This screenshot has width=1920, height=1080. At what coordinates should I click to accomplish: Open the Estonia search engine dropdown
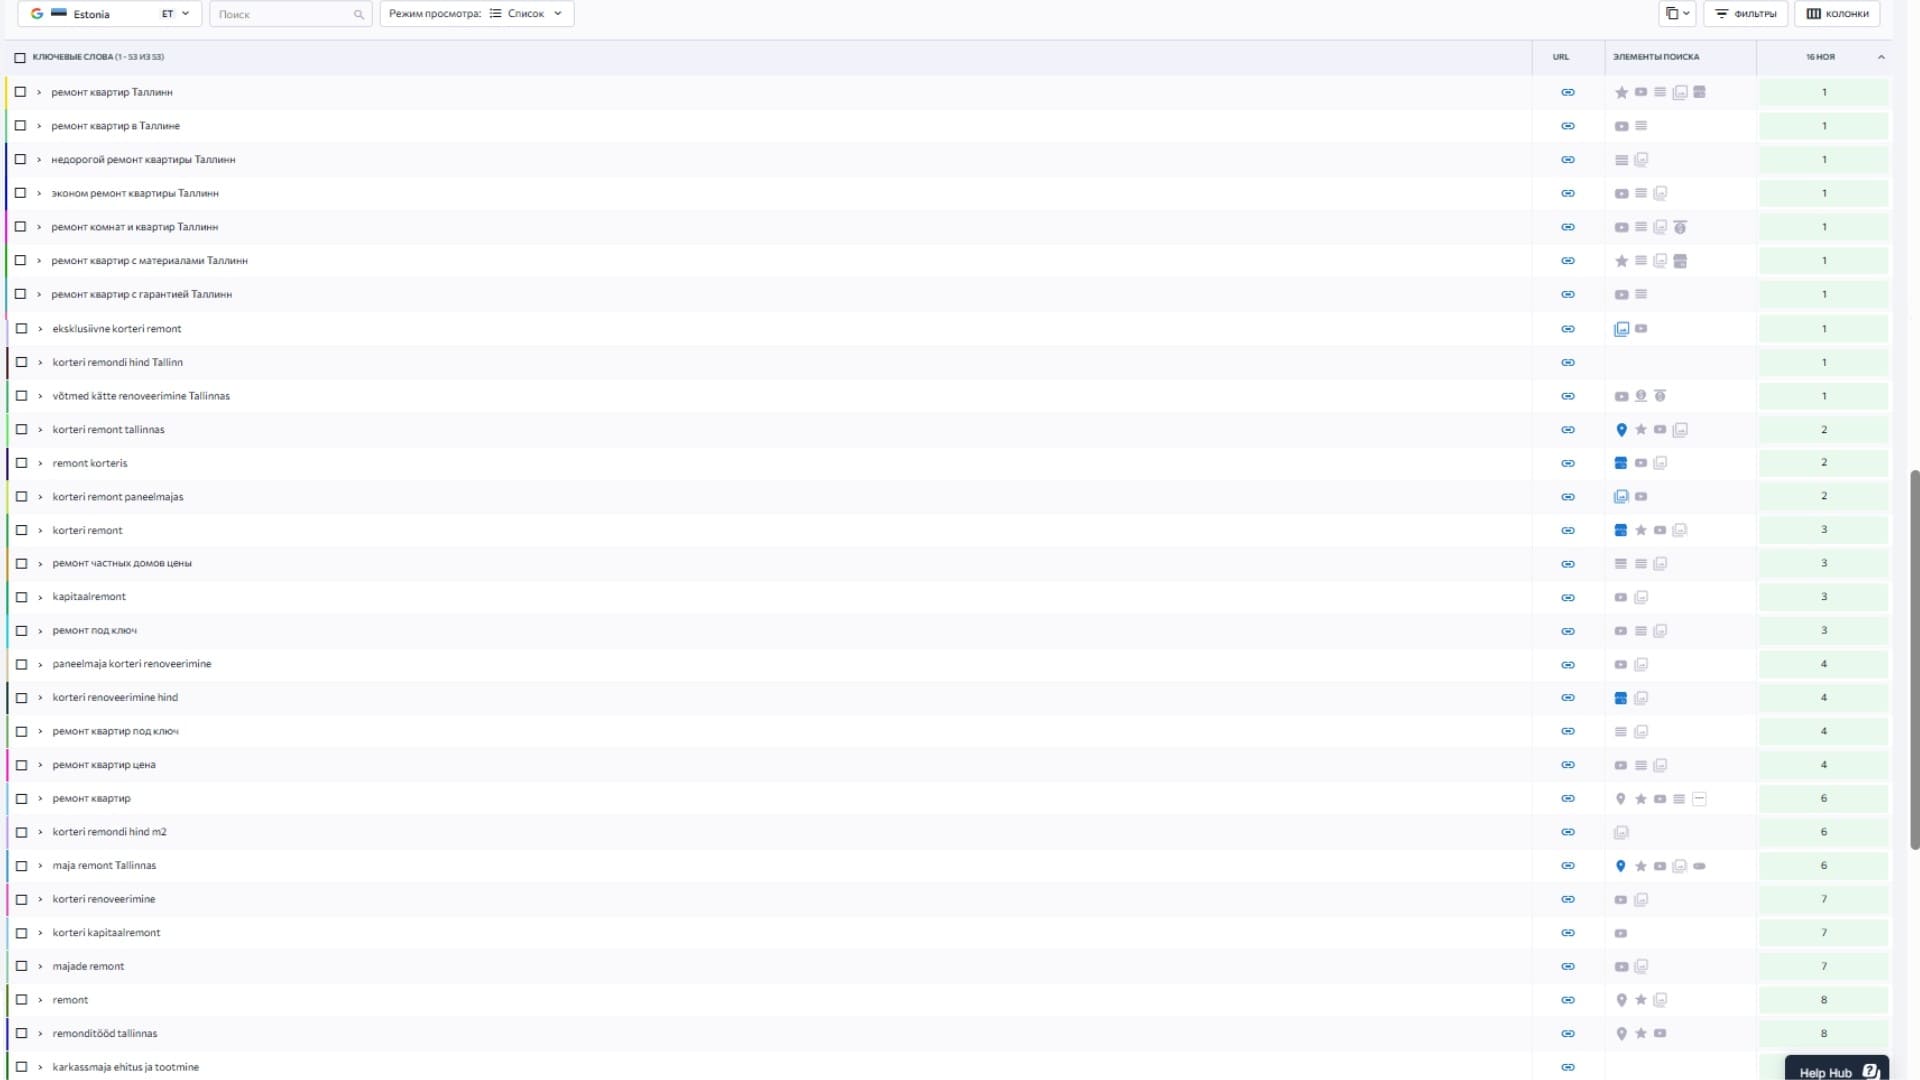pyautogui.click(x=110, y=14)
